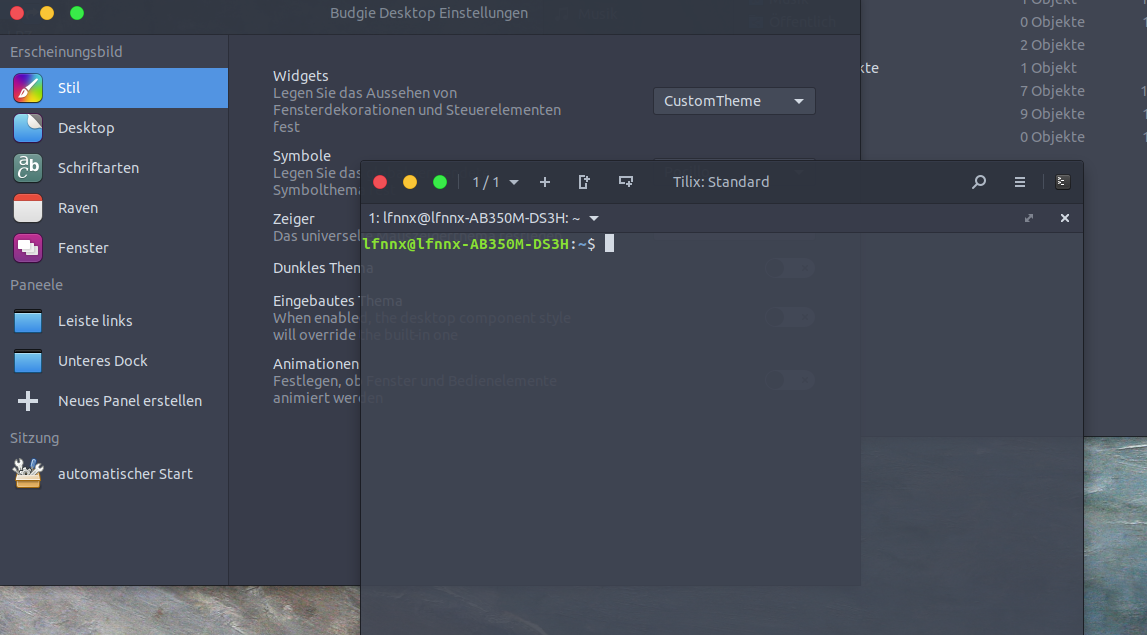The width and height of the screenshot is (1147, 635).
Task: Open the CustomTheme widgets dropdown
Action: coord(733,100)
